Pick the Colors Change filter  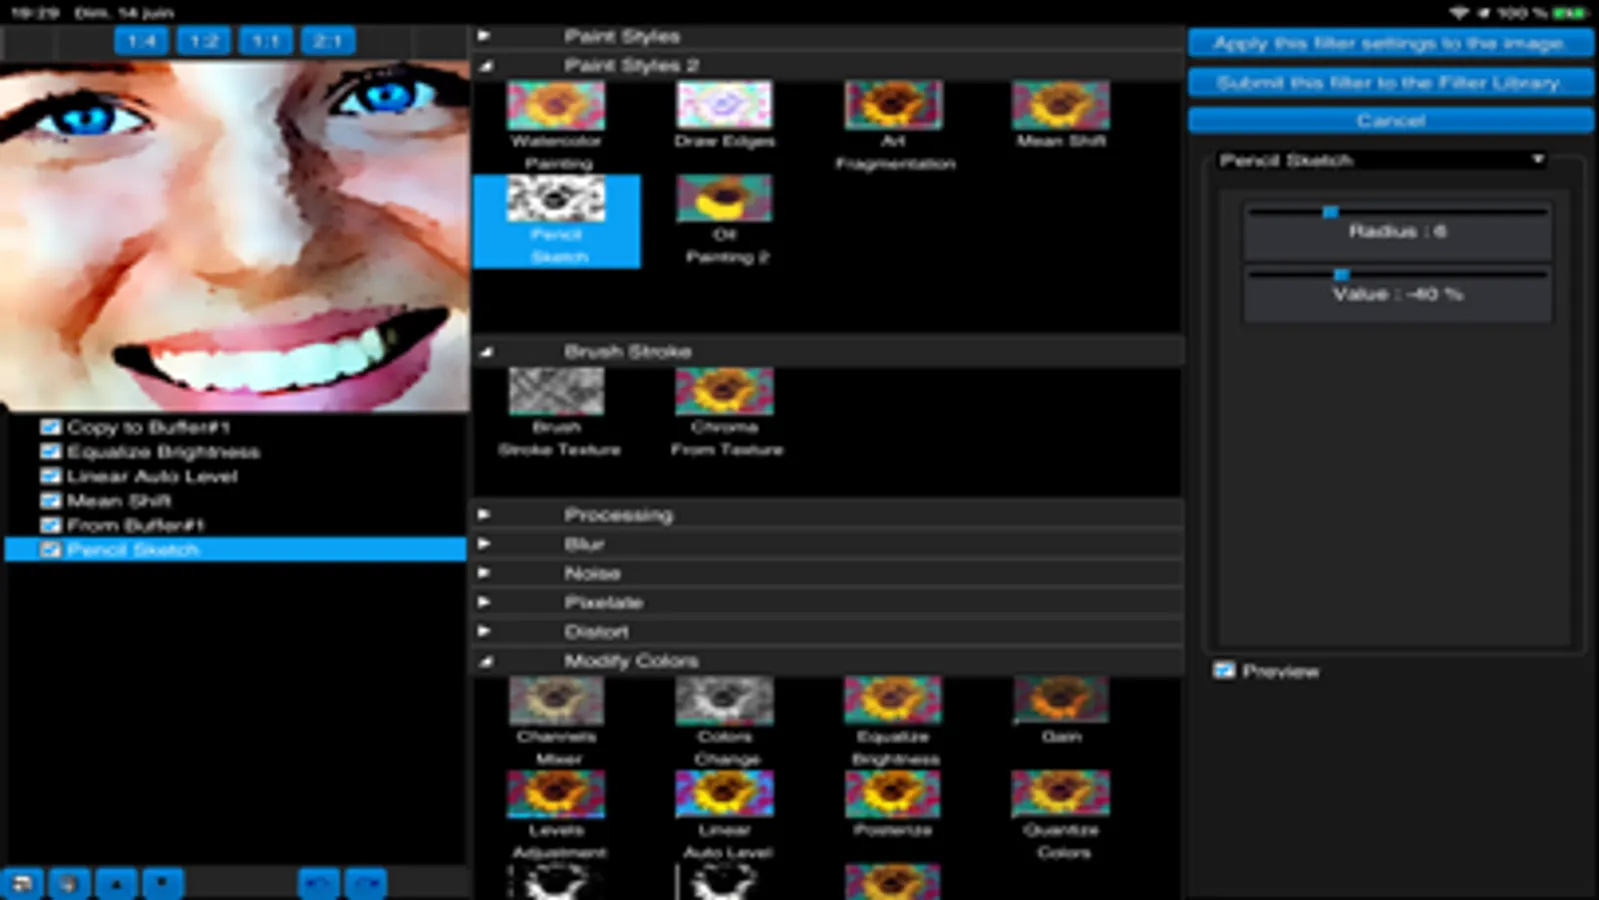[724, 700]
